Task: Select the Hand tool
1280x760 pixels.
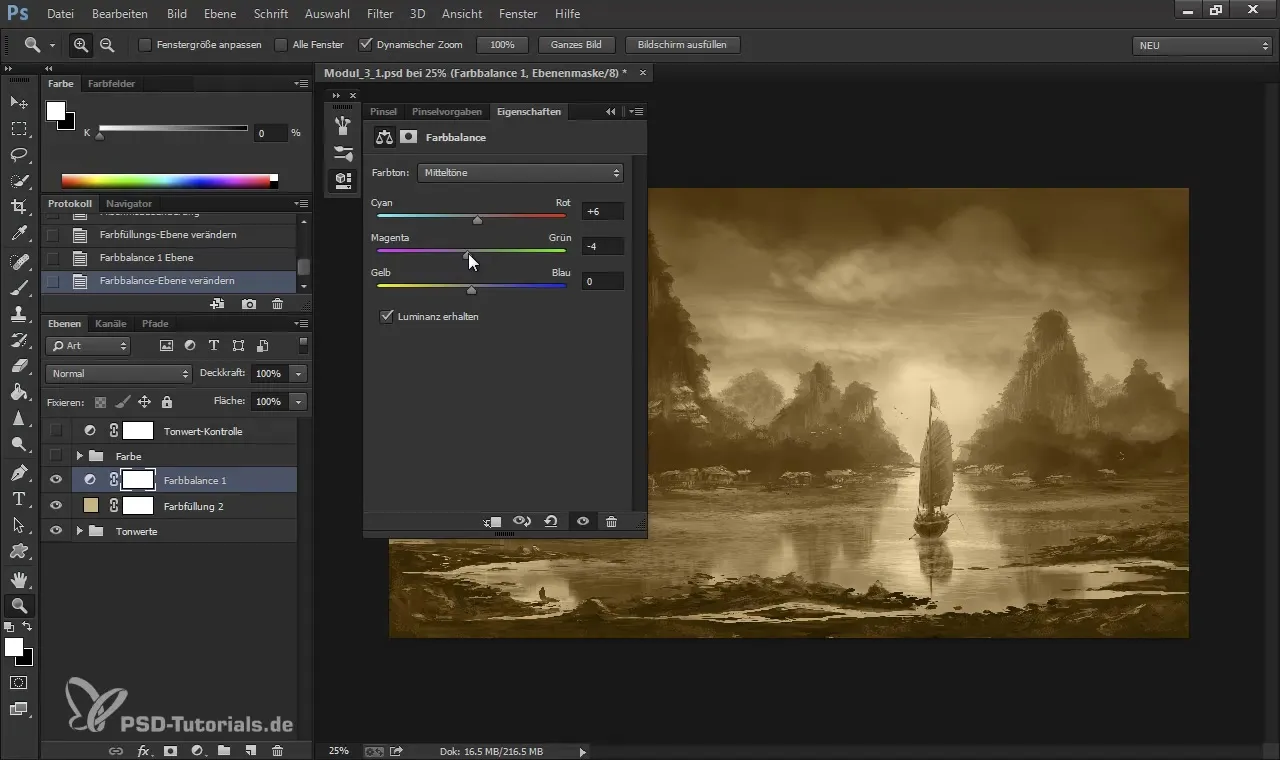Action: point(19,579)
